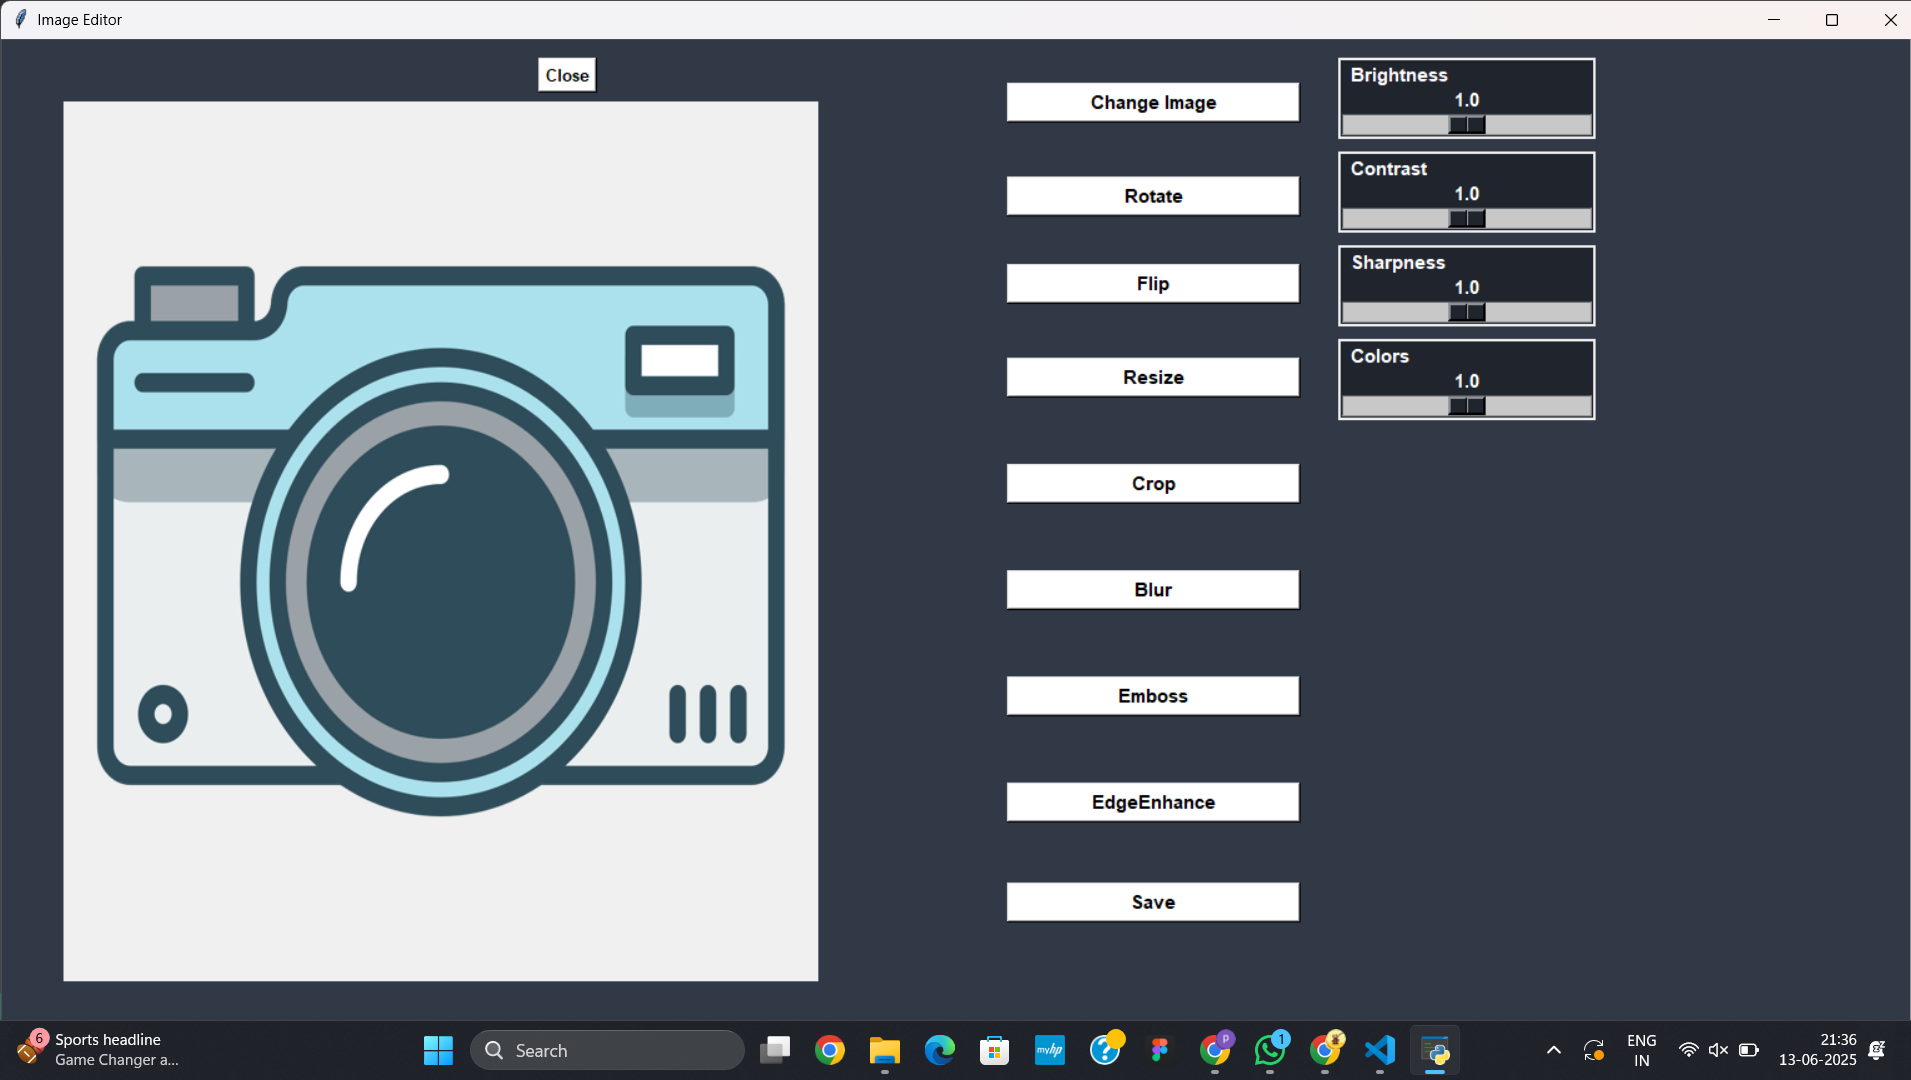This screenshot has height=1080, width=1911.
Task: Apply the EdgeEnhance filter
Action: (1152, 802)
